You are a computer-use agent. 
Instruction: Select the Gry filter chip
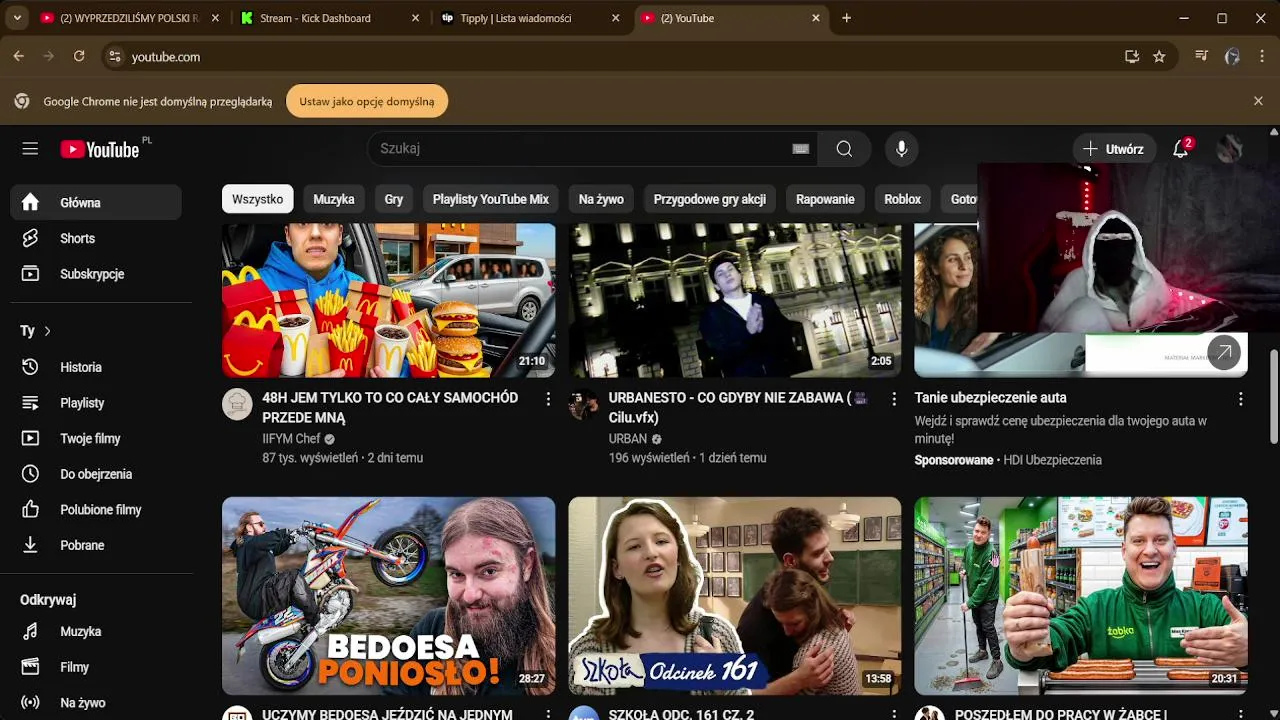[x=394, y=199]
